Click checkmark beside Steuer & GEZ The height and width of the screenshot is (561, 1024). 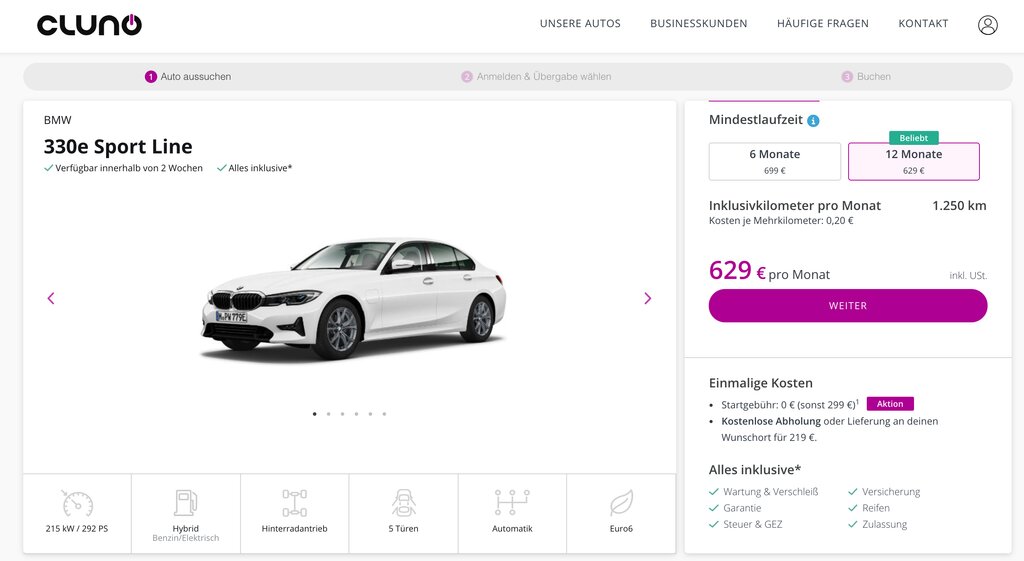click(714, 524)
